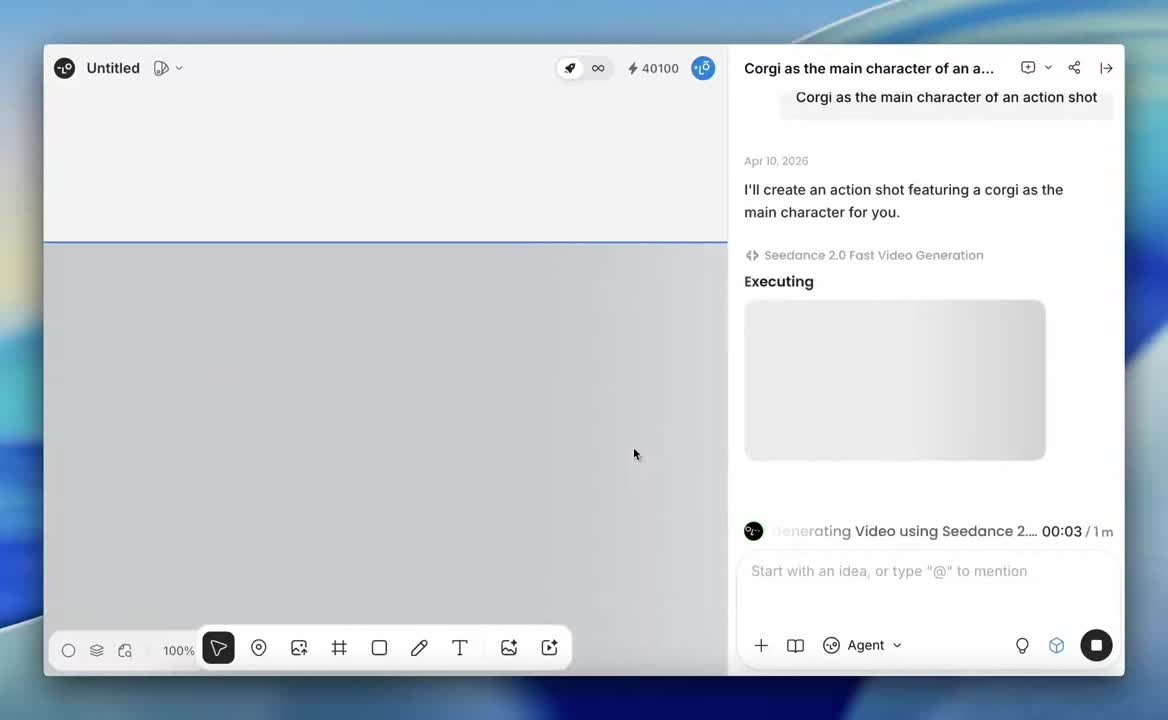Open the AI image generator tool
The image size is (1168, 720).
pos(509,648)
